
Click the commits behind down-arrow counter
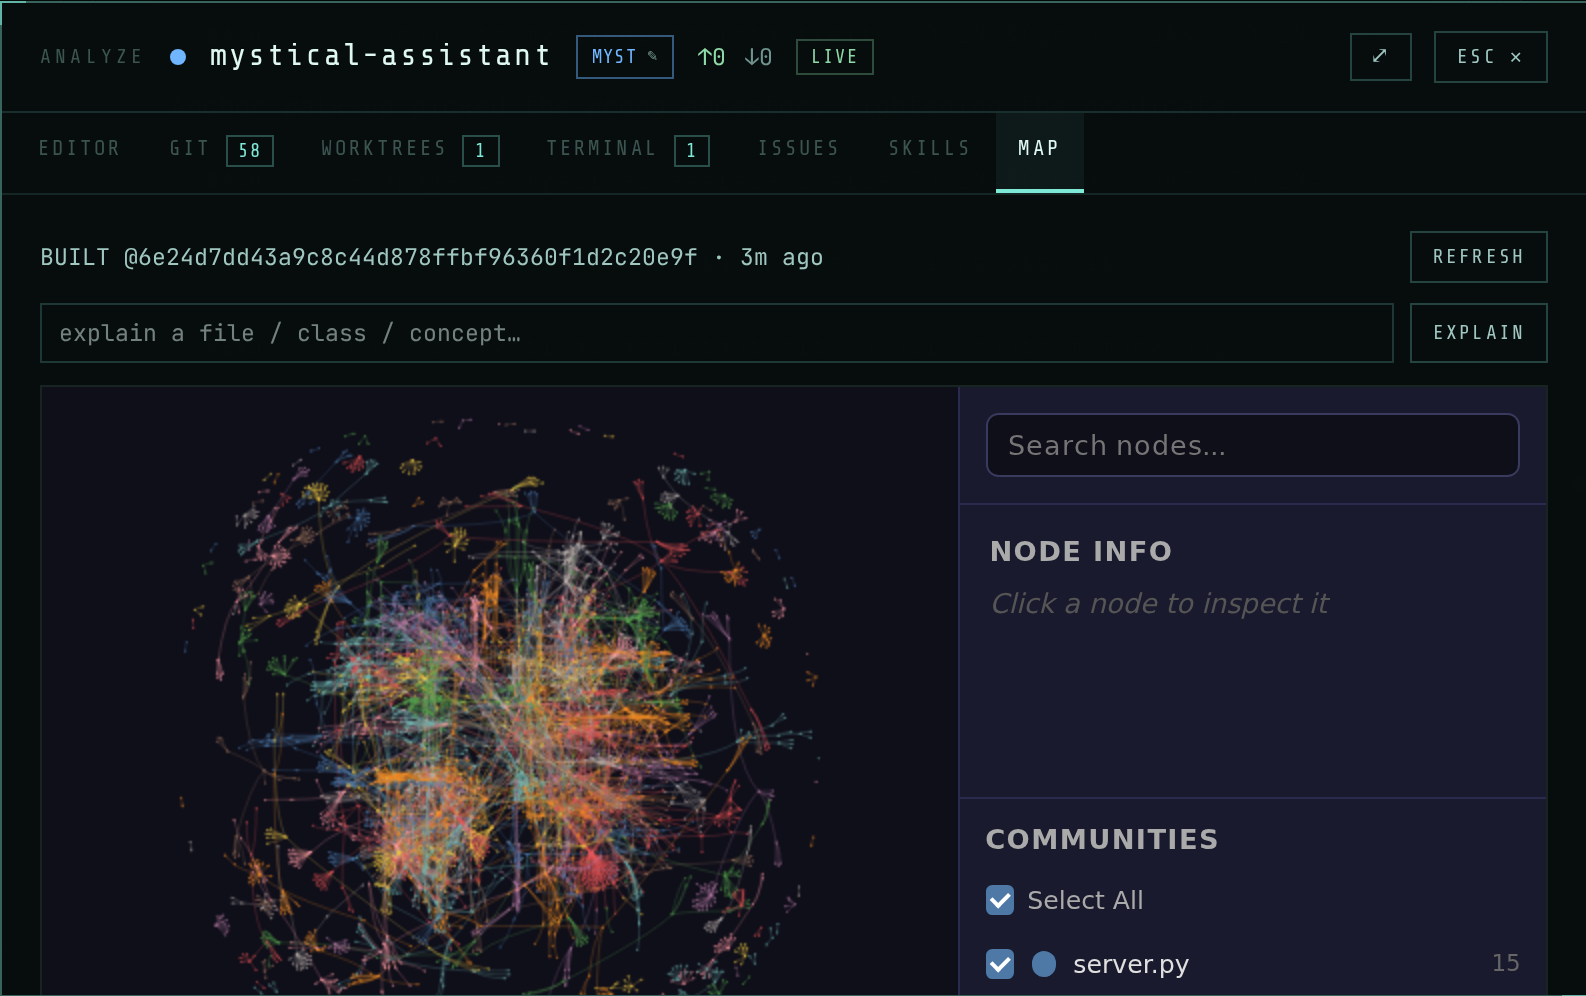click(x=758, y=57)
